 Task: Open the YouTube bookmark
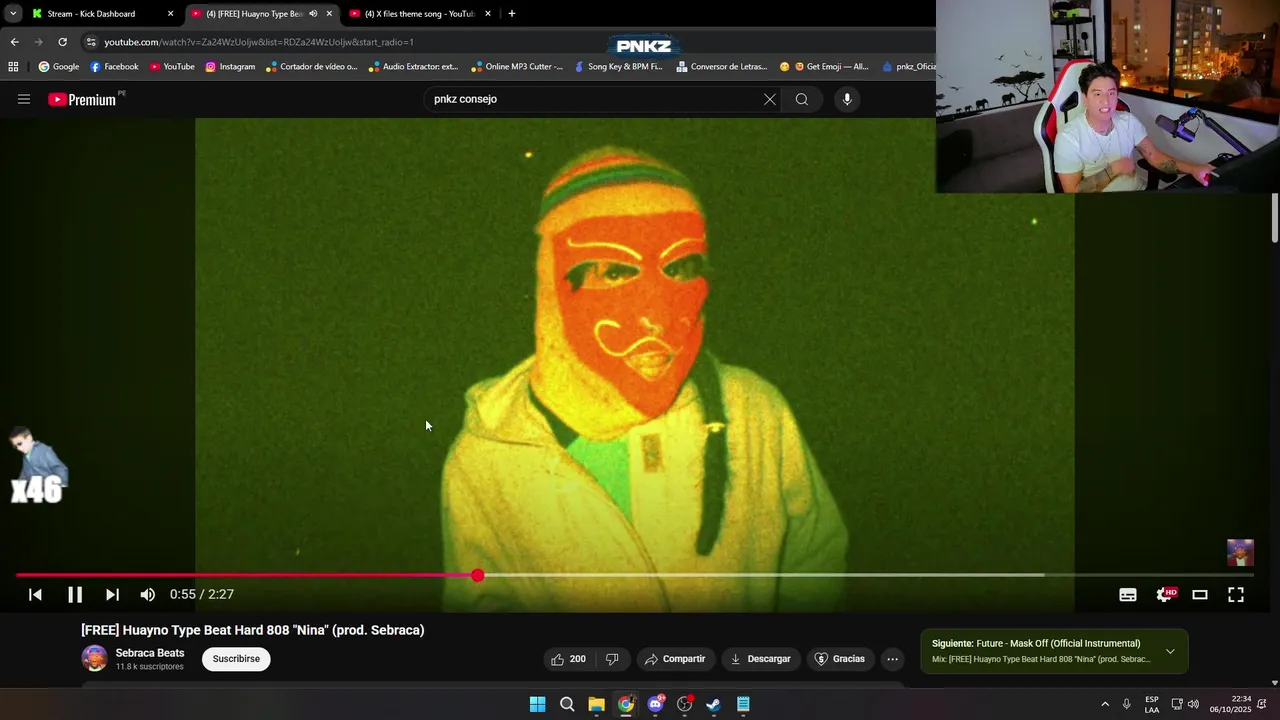[x=172, y=67]
